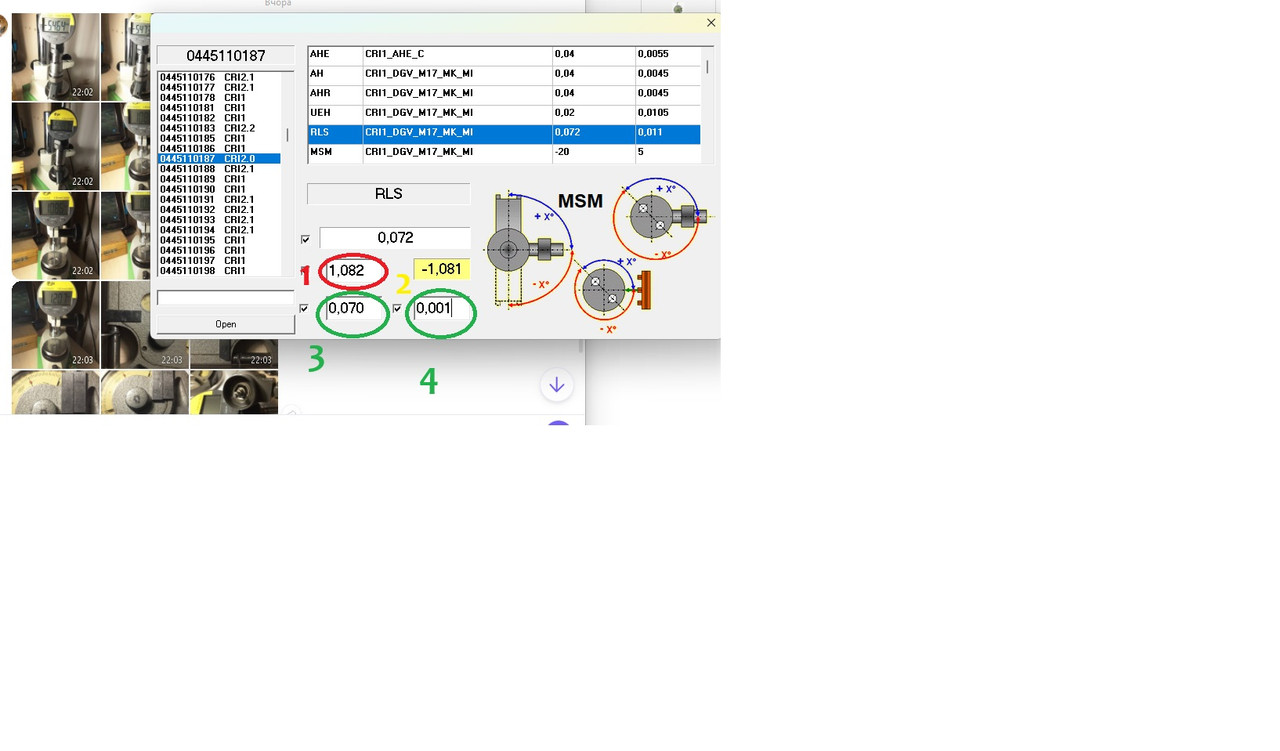Select list row 0445110193 CRI2.1

point(219,219)
